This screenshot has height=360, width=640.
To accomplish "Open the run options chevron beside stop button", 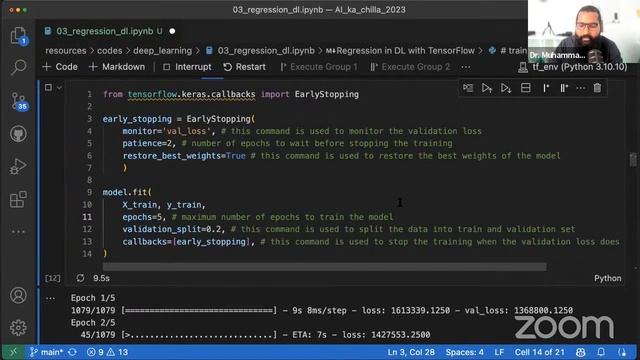I will pyautogui.click(x=59, y=87).
